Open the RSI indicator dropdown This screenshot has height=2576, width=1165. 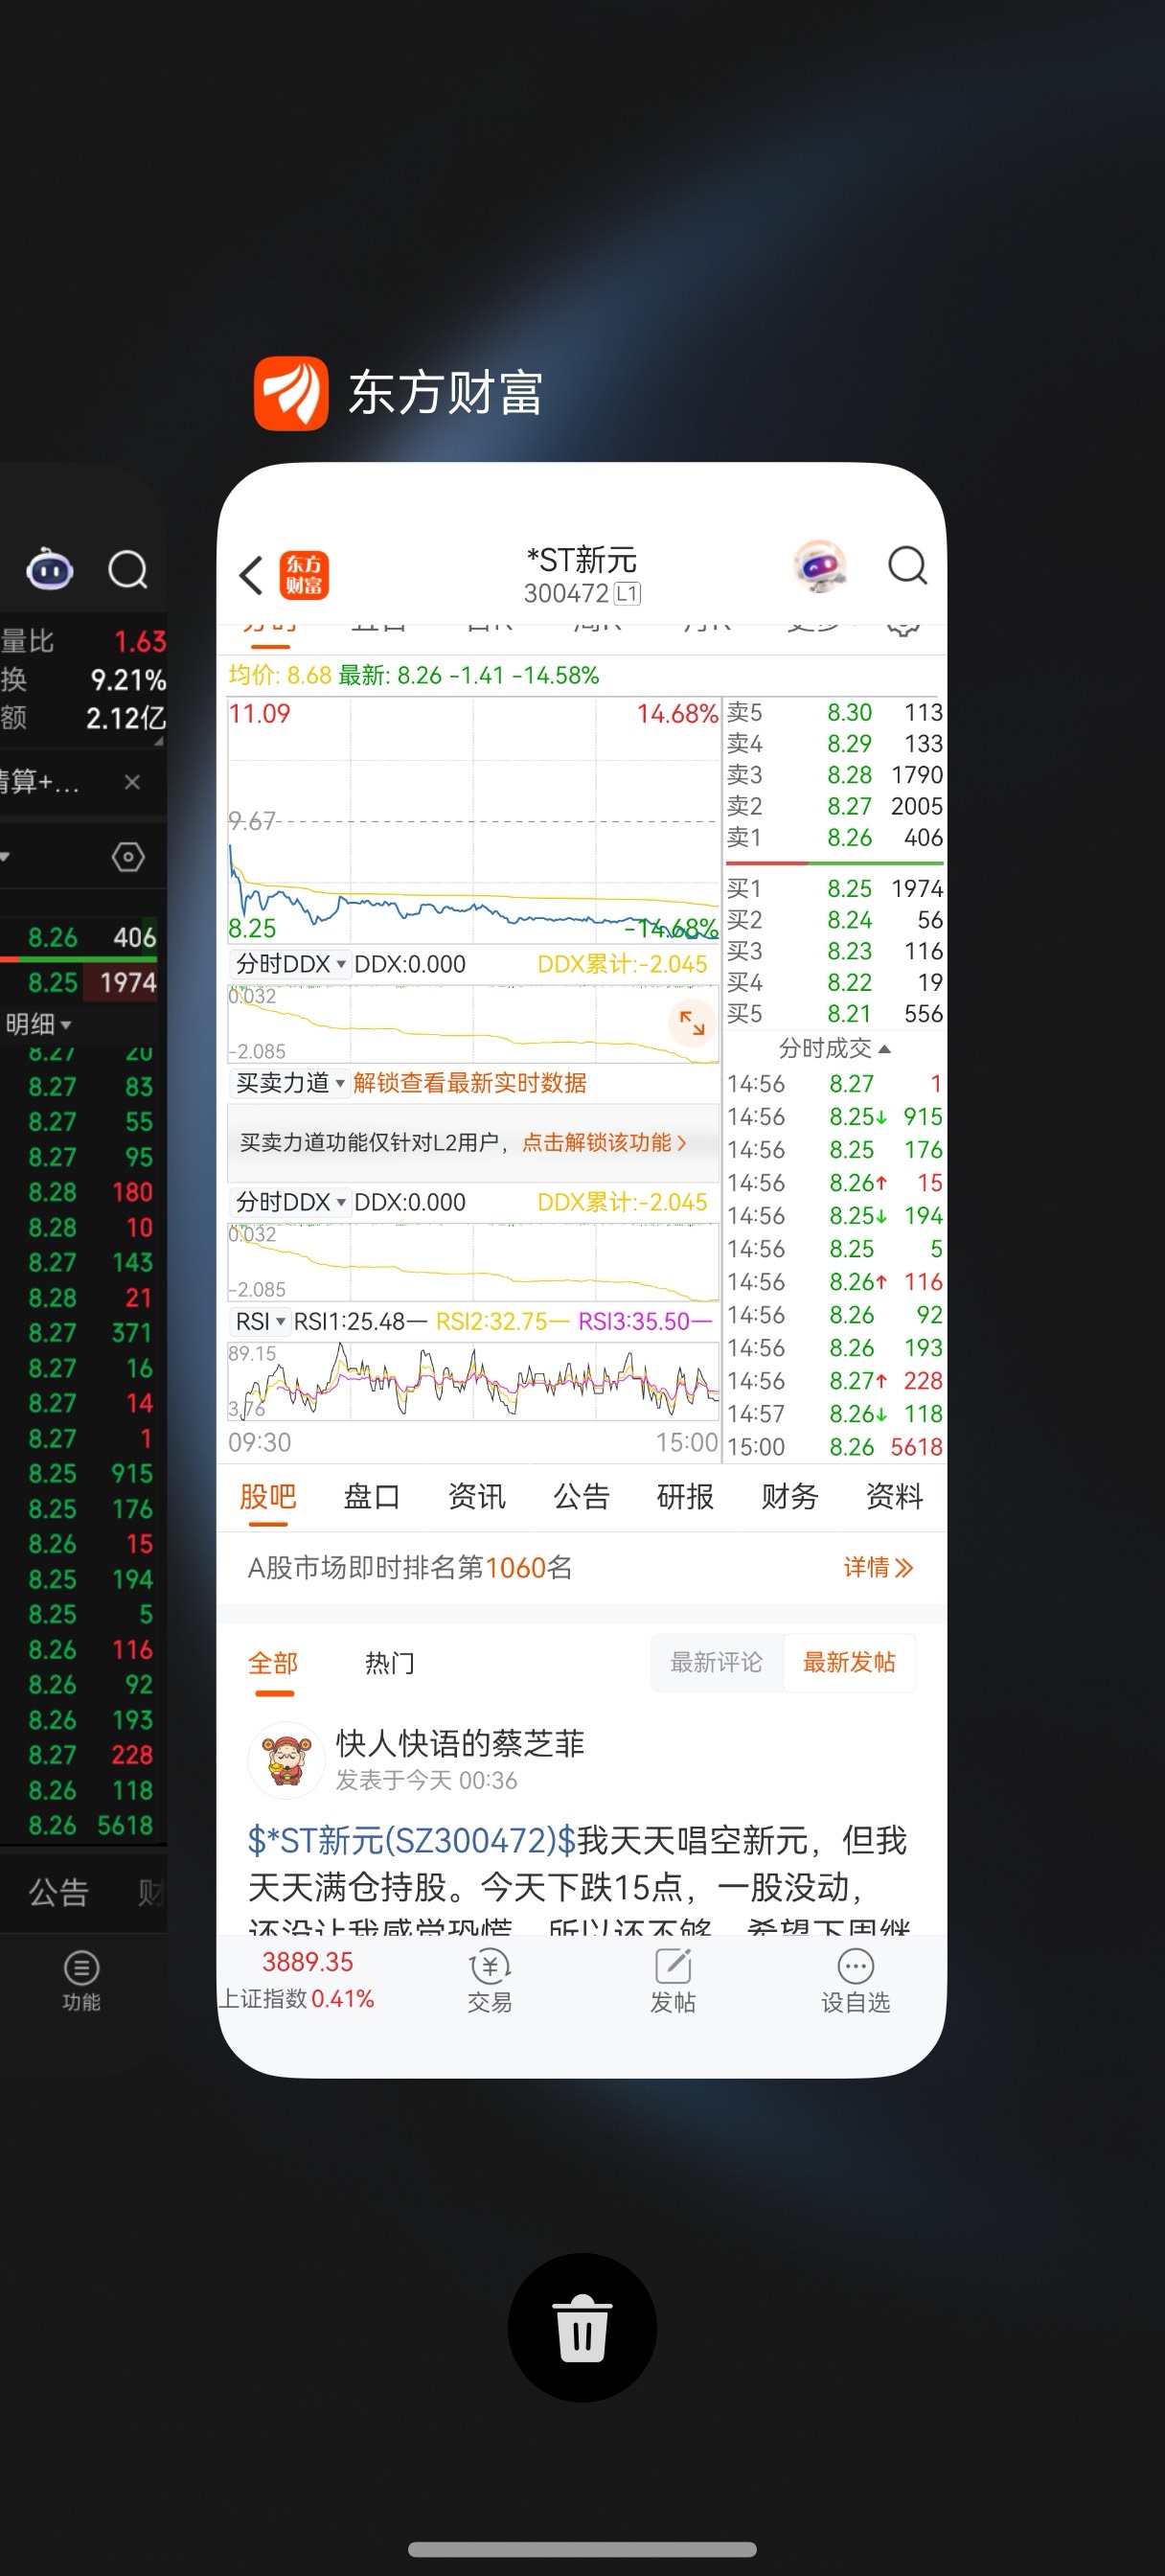pyautogui.click(x=260, y=1321)
